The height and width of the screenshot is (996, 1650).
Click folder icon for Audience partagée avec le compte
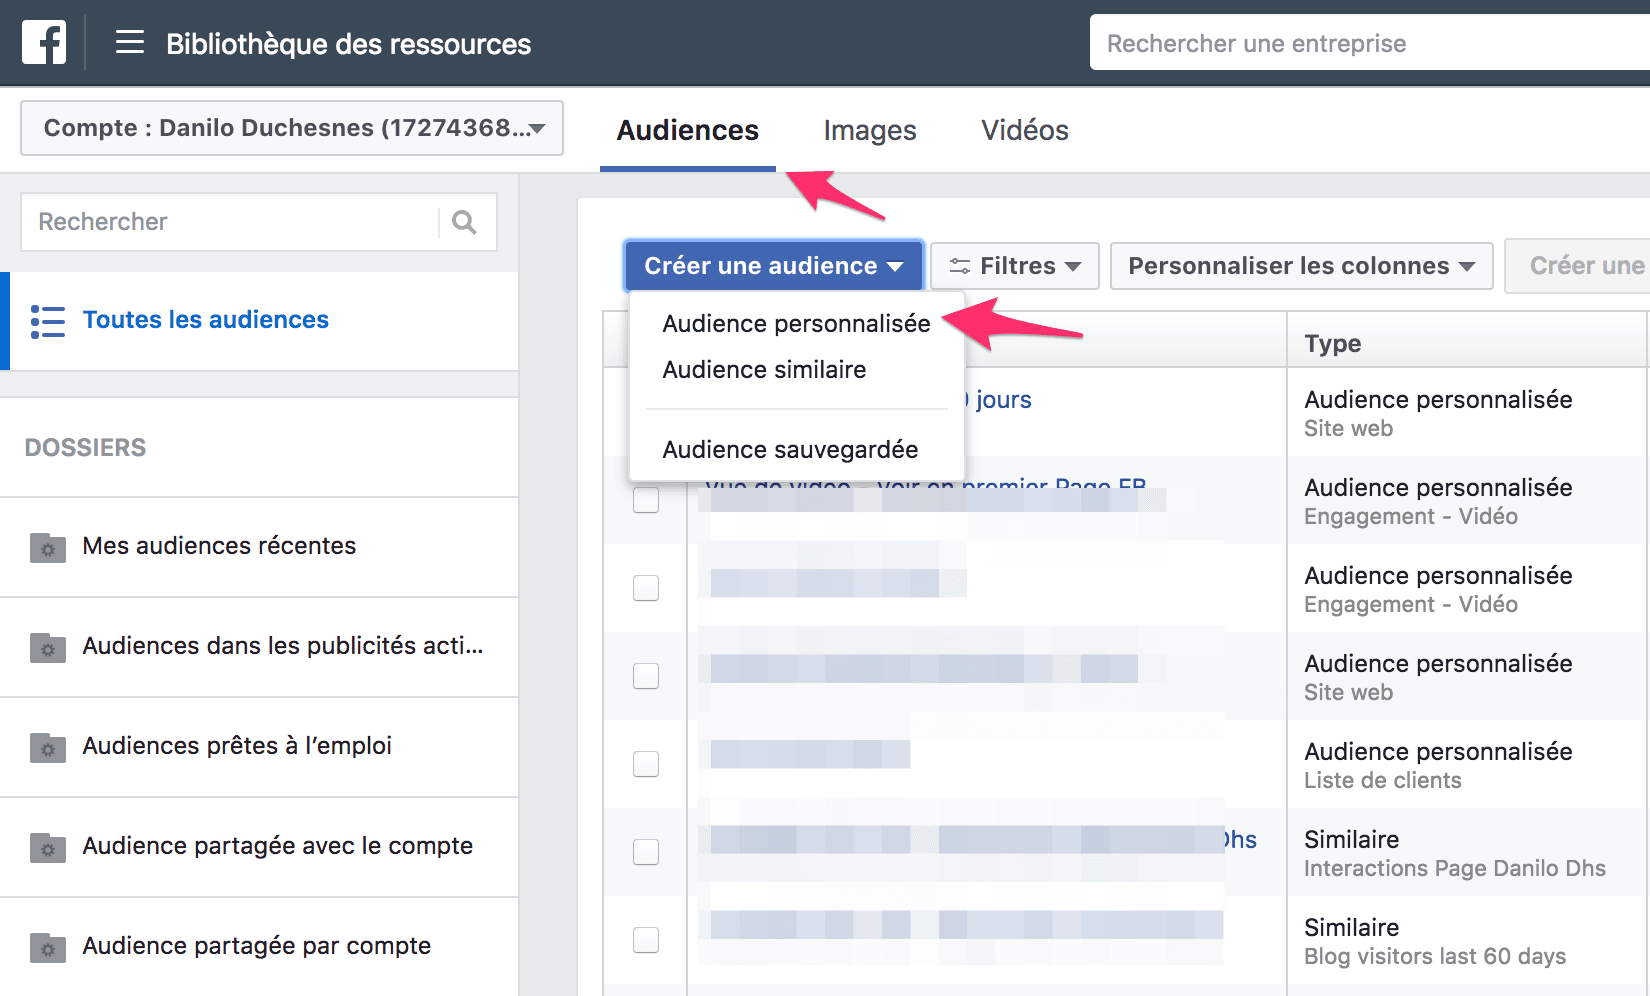[x=47, y=847]
